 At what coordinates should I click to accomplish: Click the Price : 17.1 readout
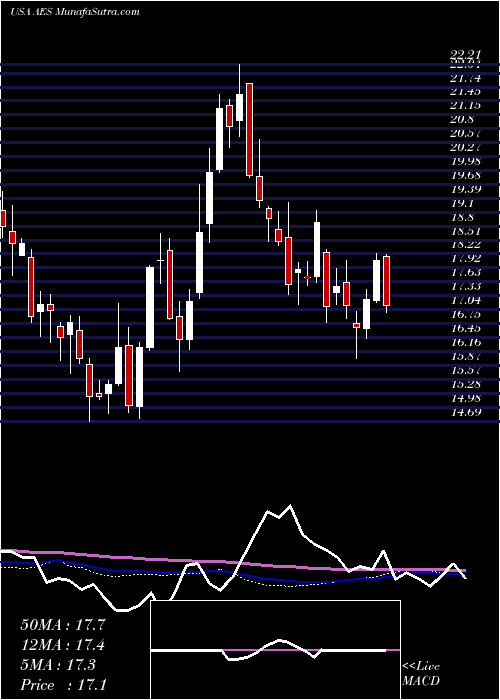click(x=63, y=685)
